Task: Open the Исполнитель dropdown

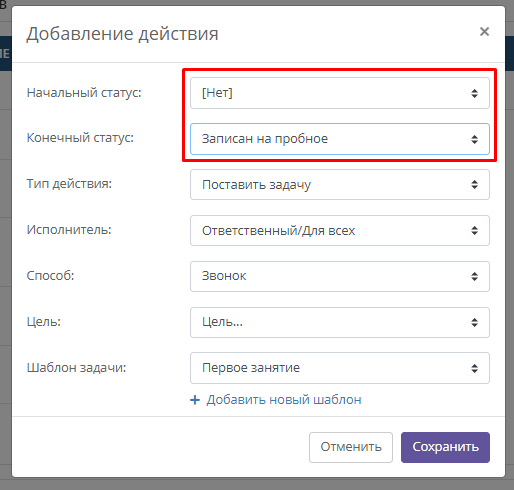Action: tap(340, 231)
